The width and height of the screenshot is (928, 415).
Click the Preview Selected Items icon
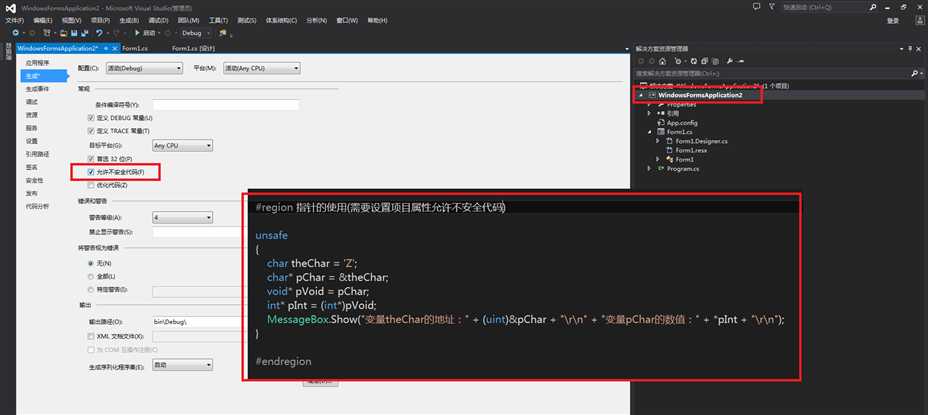pos(740,61)
